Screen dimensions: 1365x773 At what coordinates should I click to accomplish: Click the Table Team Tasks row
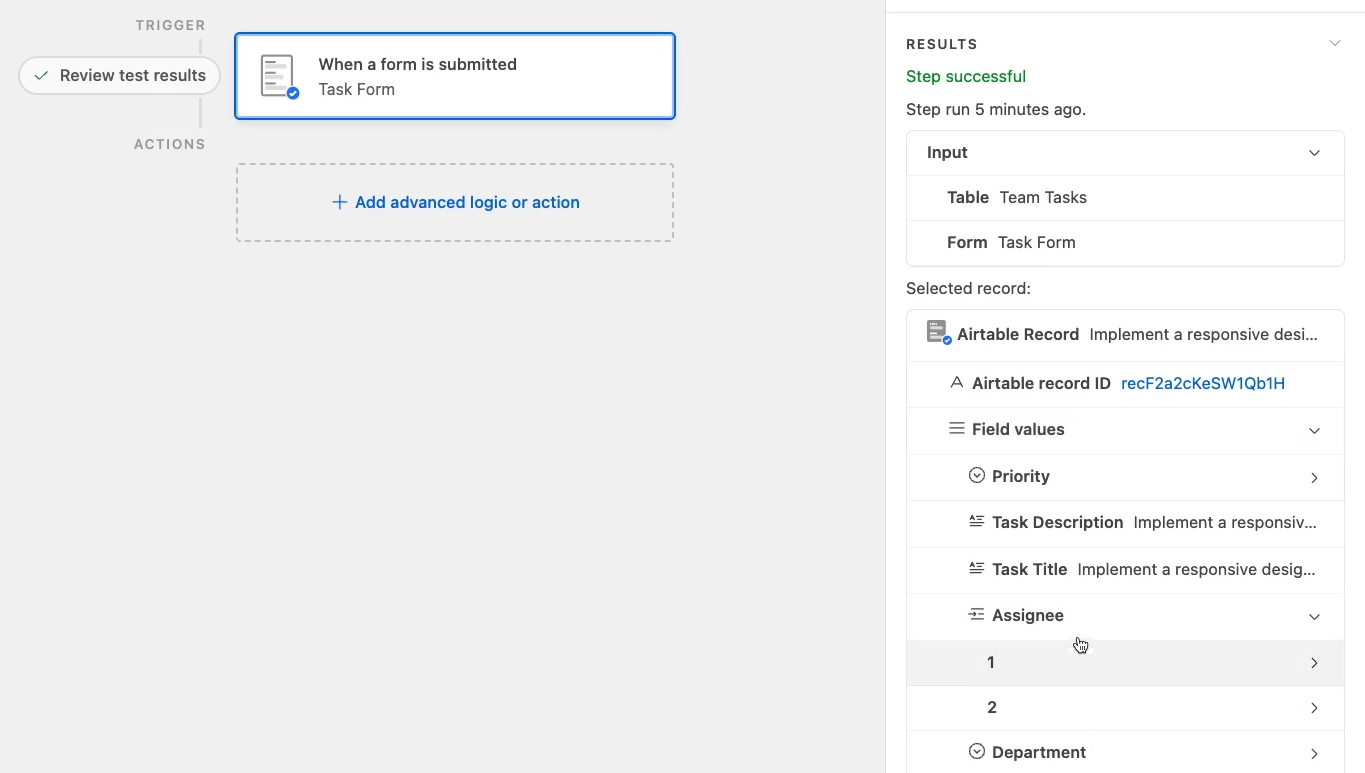click(x=1125, y=197)
